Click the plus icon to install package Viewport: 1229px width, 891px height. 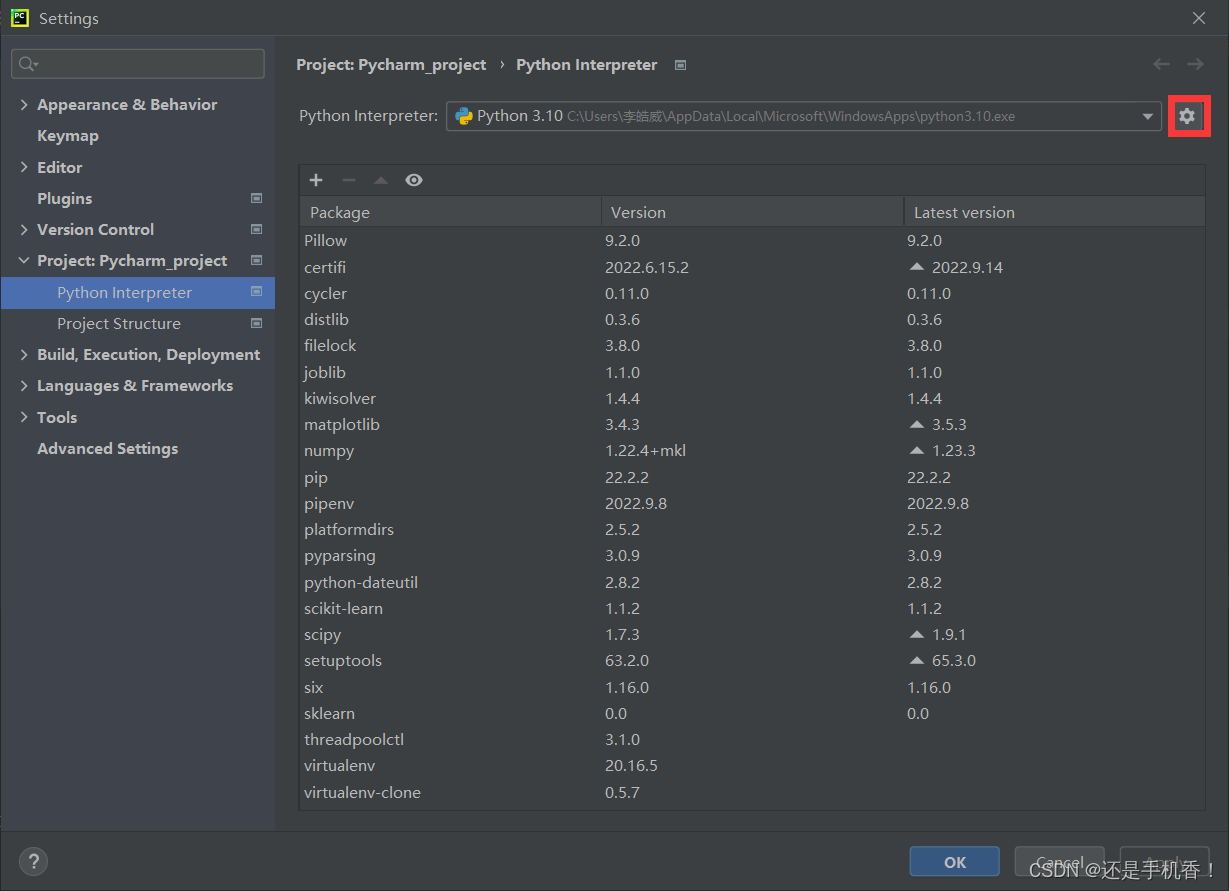(x=316, y=180)
